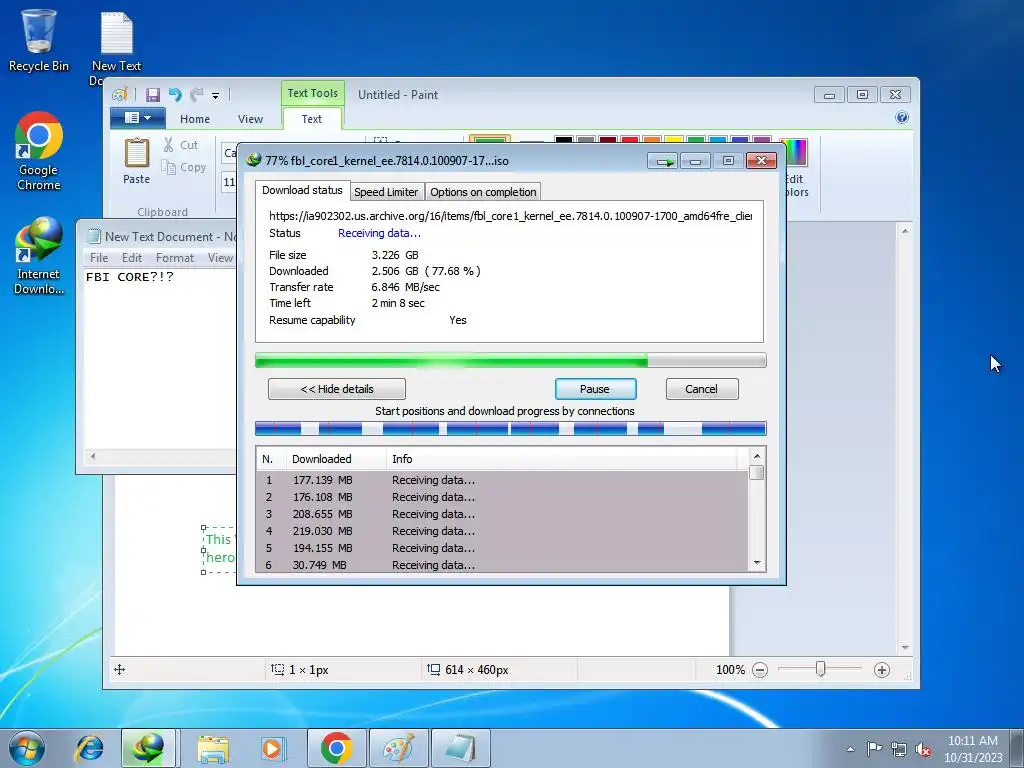Select connection row 3 showing 208.655 MB
1024x768 pixels.
(x=502, y=514)
